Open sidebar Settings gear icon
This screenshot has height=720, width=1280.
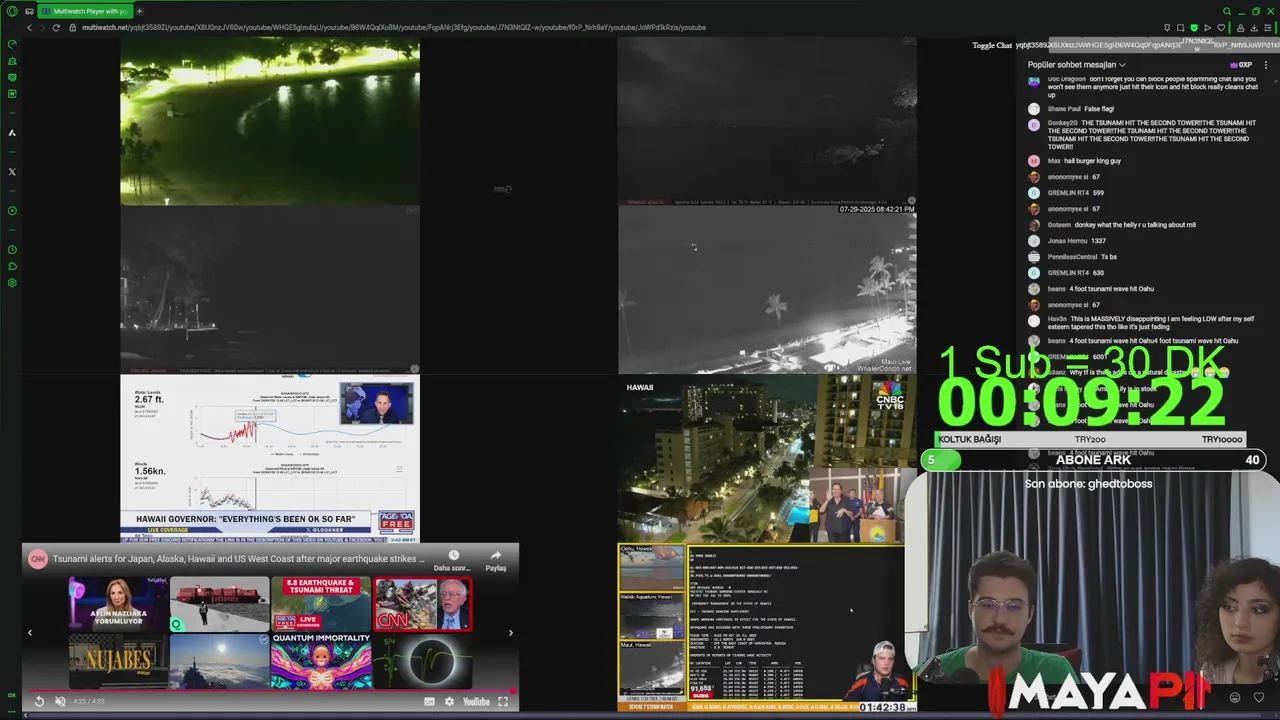coord(12,283)
